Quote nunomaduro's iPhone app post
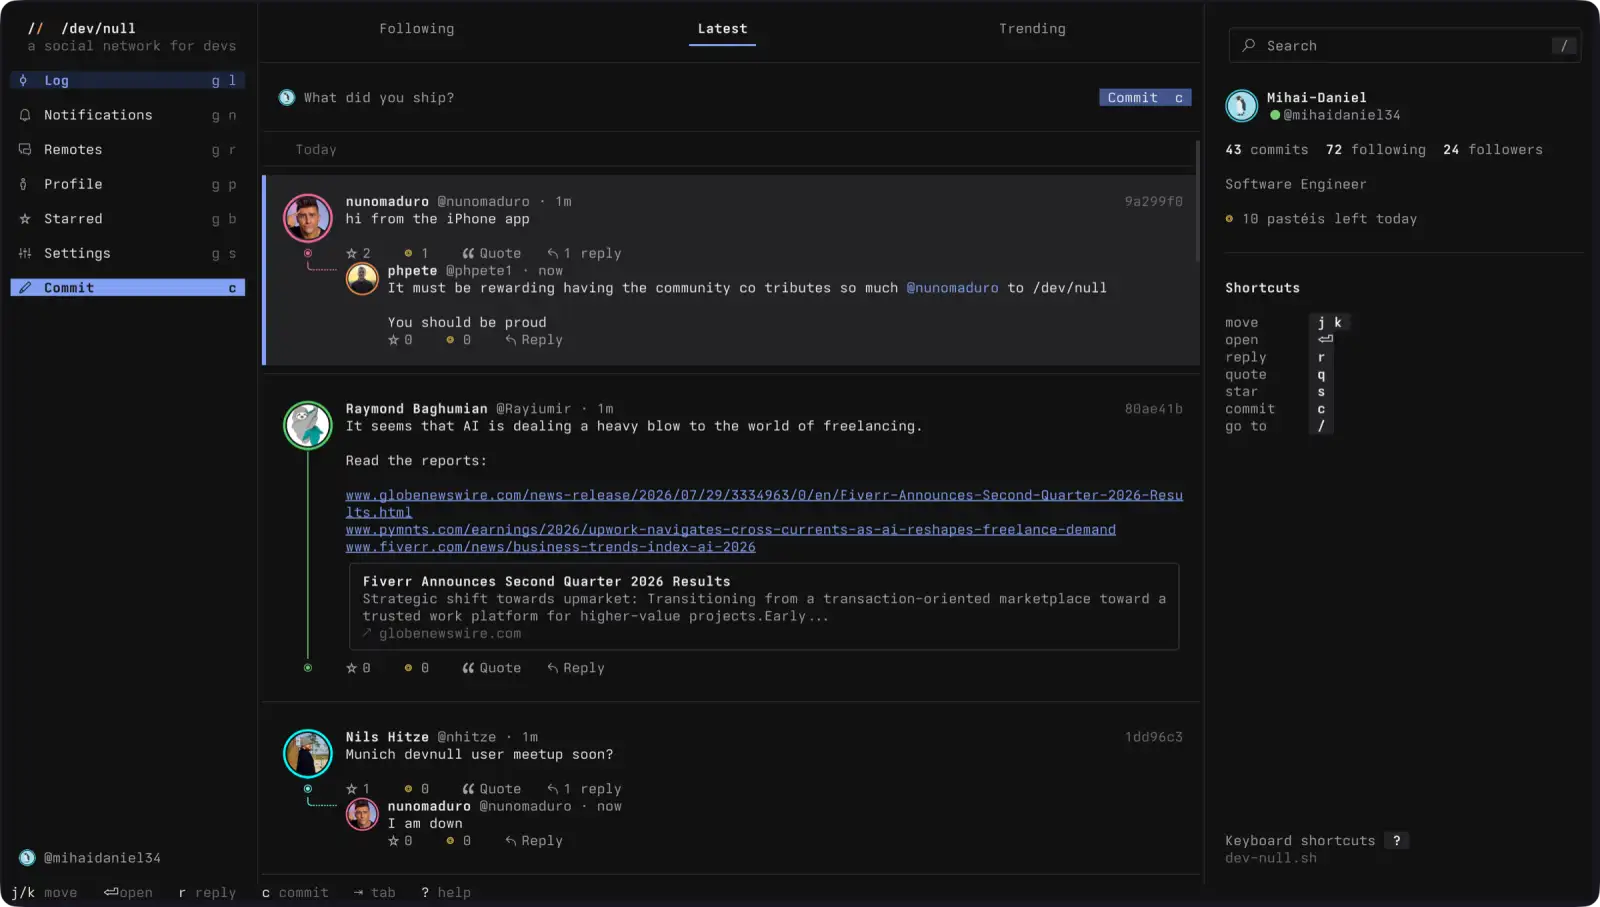This screenshot has width=1600, height=907. click(491, 254)
